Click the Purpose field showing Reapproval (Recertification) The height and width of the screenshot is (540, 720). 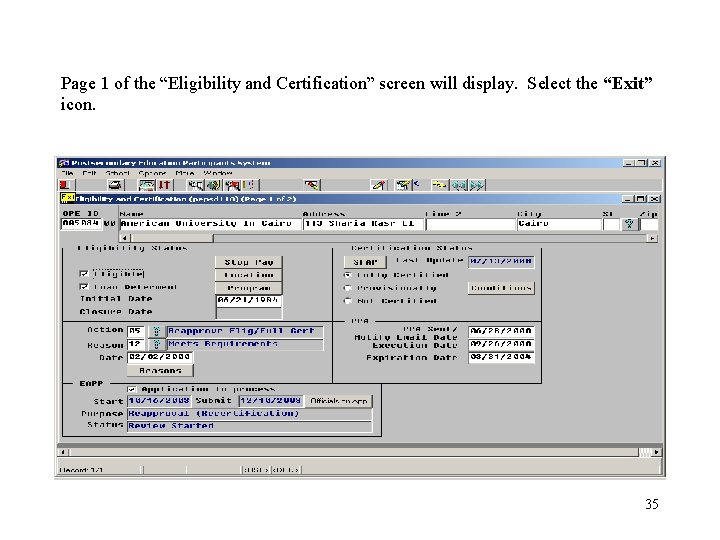point(249,414)
